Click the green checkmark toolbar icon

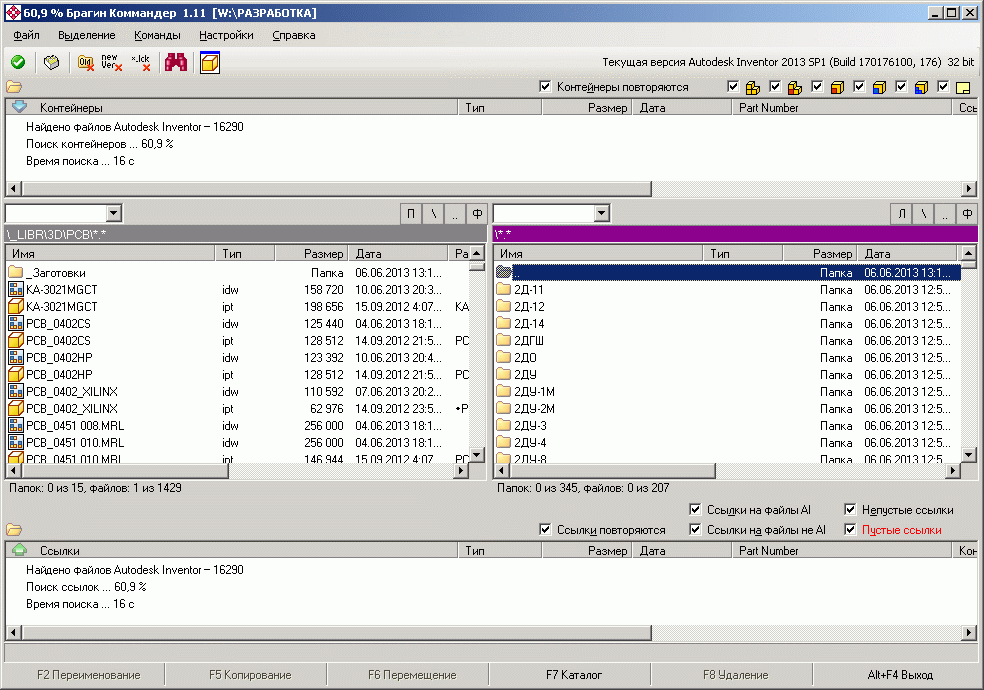(18, 62)
